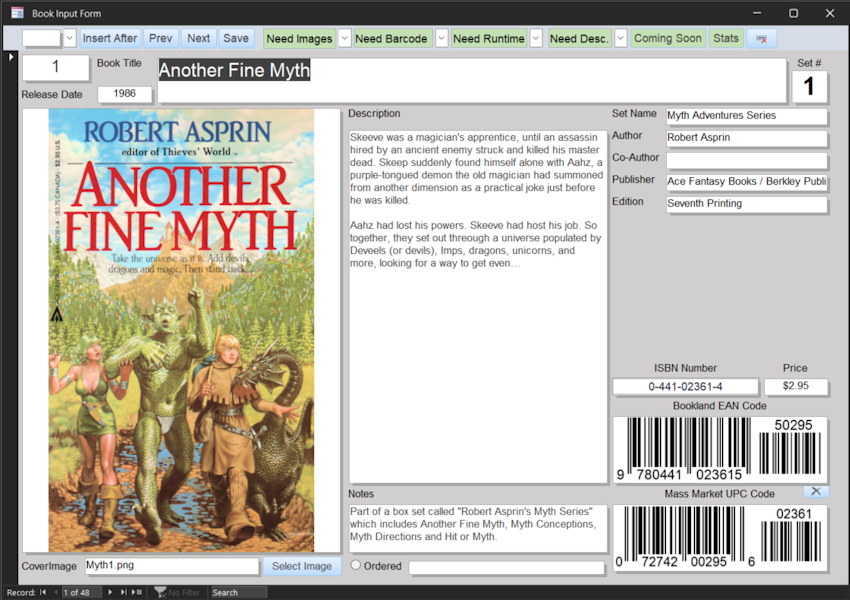Click the Set # field

tap(809, 87)
